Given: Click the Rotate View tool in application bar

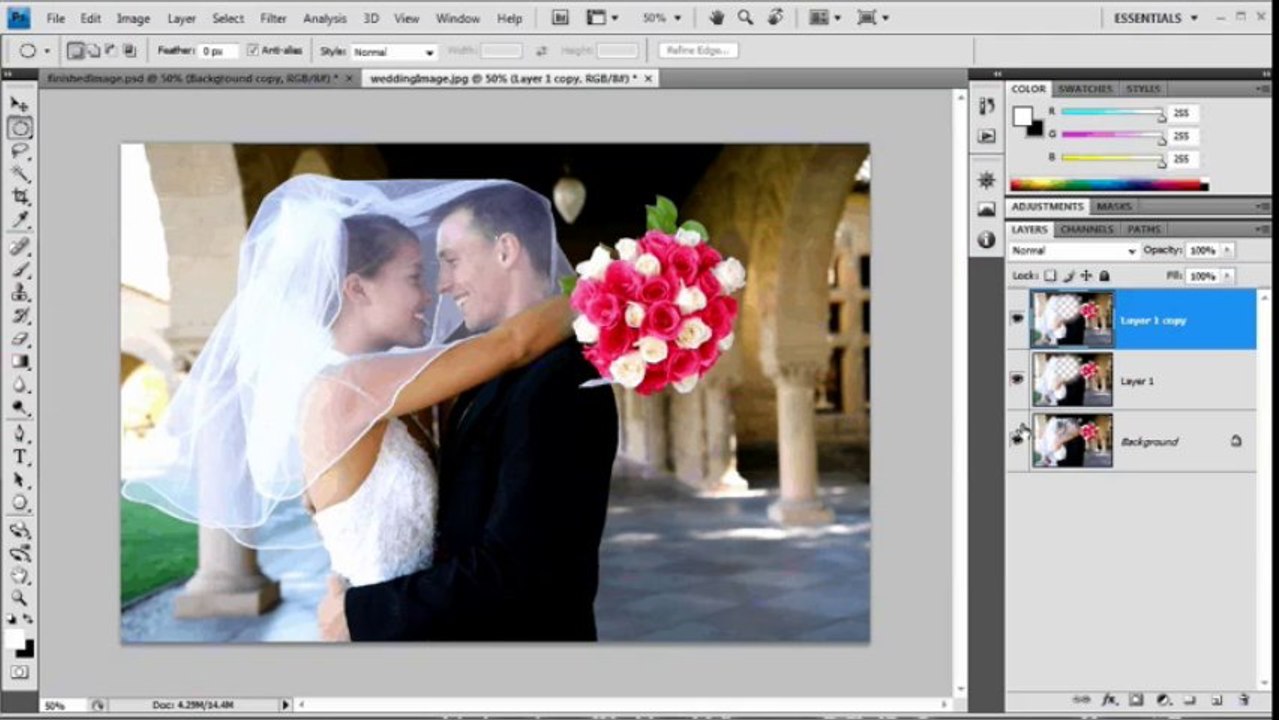Looking at the screenshot, I should (775, 18).
